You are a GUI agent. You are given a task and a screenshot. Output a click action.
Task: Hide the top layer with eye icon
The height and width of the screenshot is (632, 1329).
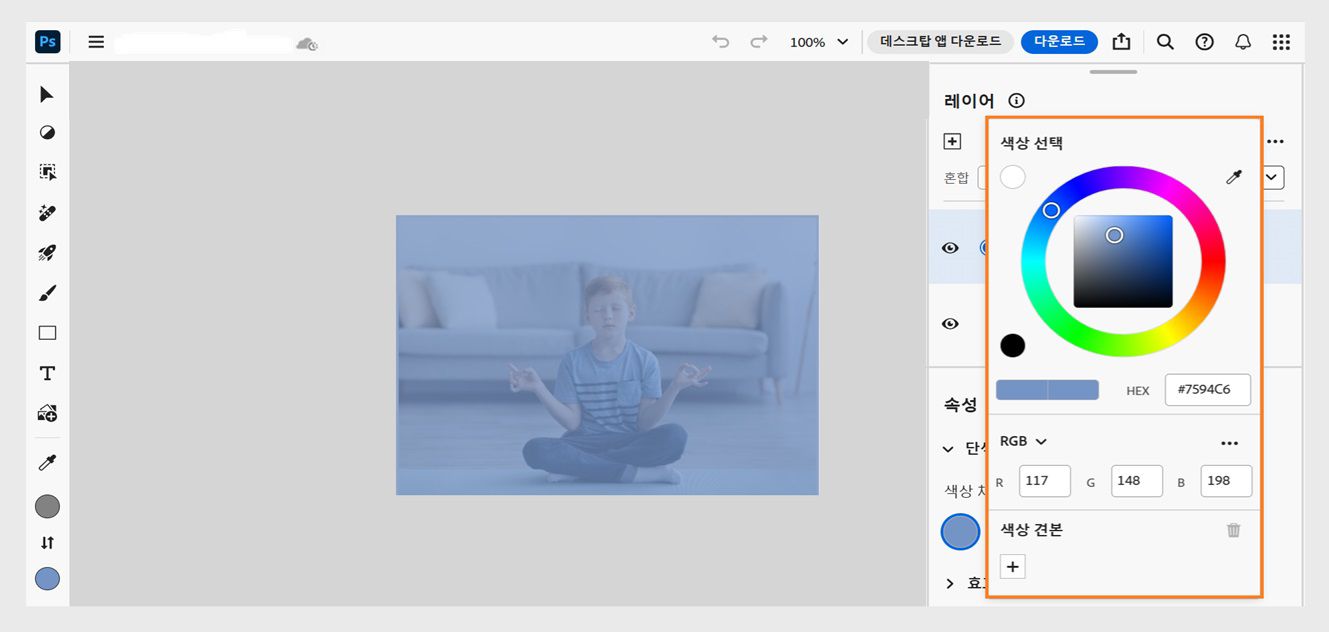pyautogui.click(x=950, y=247)
